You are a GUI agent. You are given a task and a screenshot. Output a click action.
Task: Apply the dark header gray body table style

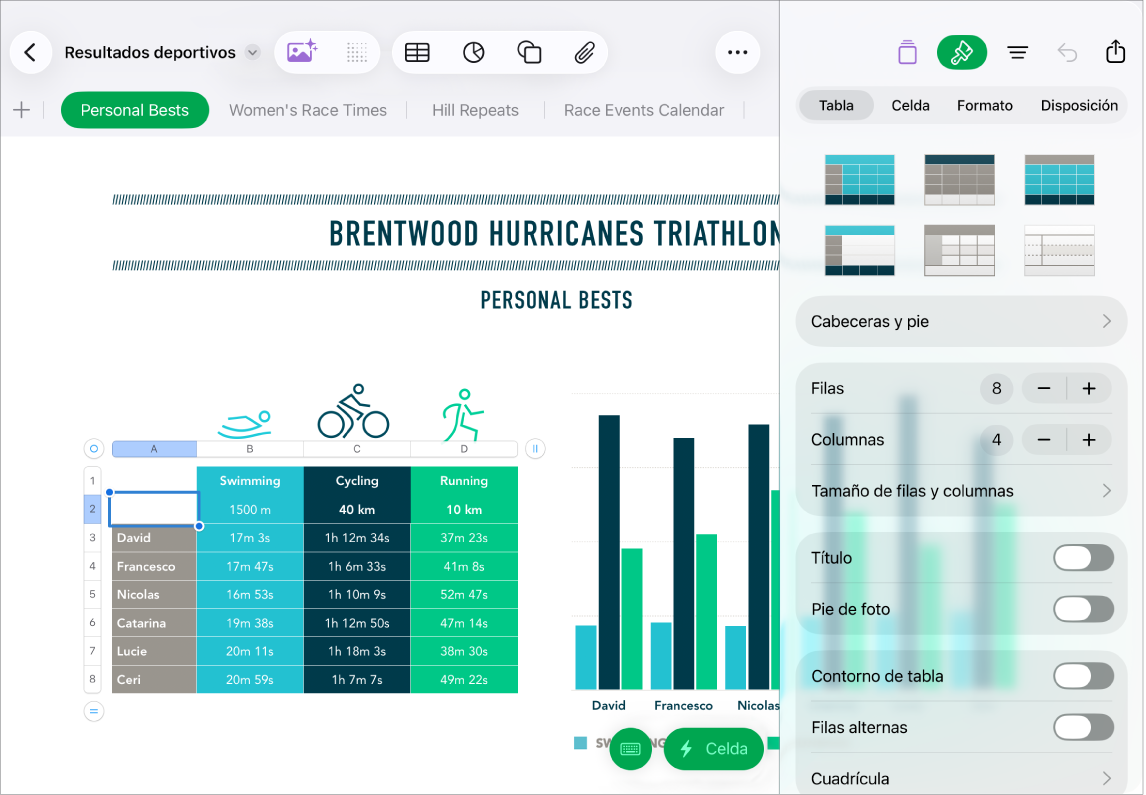(959, 180)
